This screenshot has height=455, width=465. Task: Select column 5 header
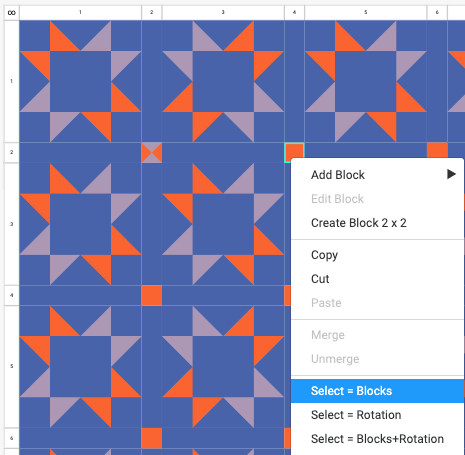coord(366,12)
